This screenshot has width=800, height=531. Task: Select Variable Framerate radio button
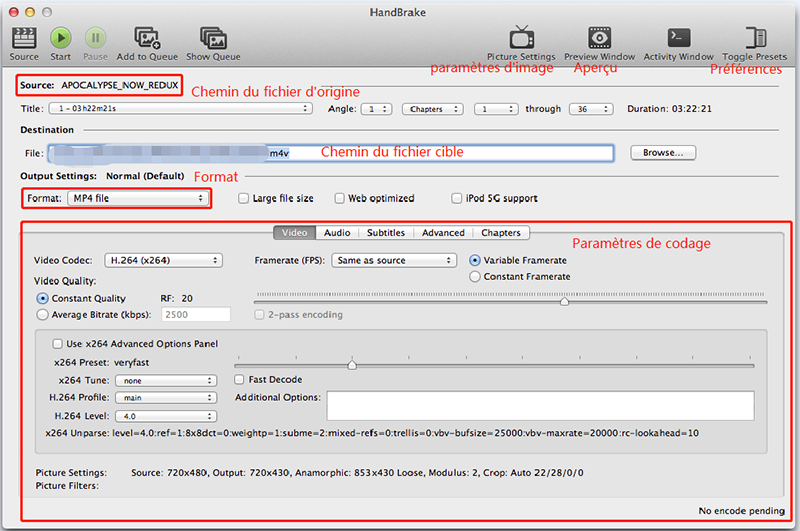(475, 261)
